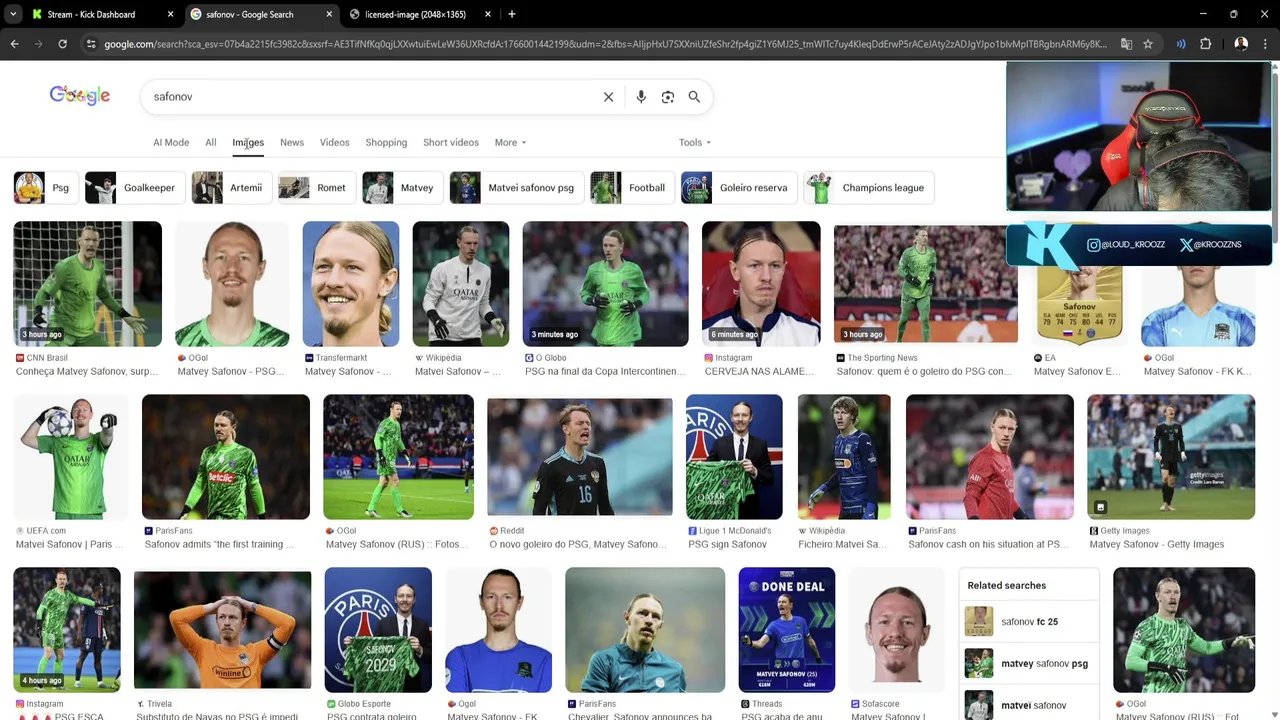Click related search safonov fc 25
Screen dimensions: 1280x720
tap(1029, 622)
